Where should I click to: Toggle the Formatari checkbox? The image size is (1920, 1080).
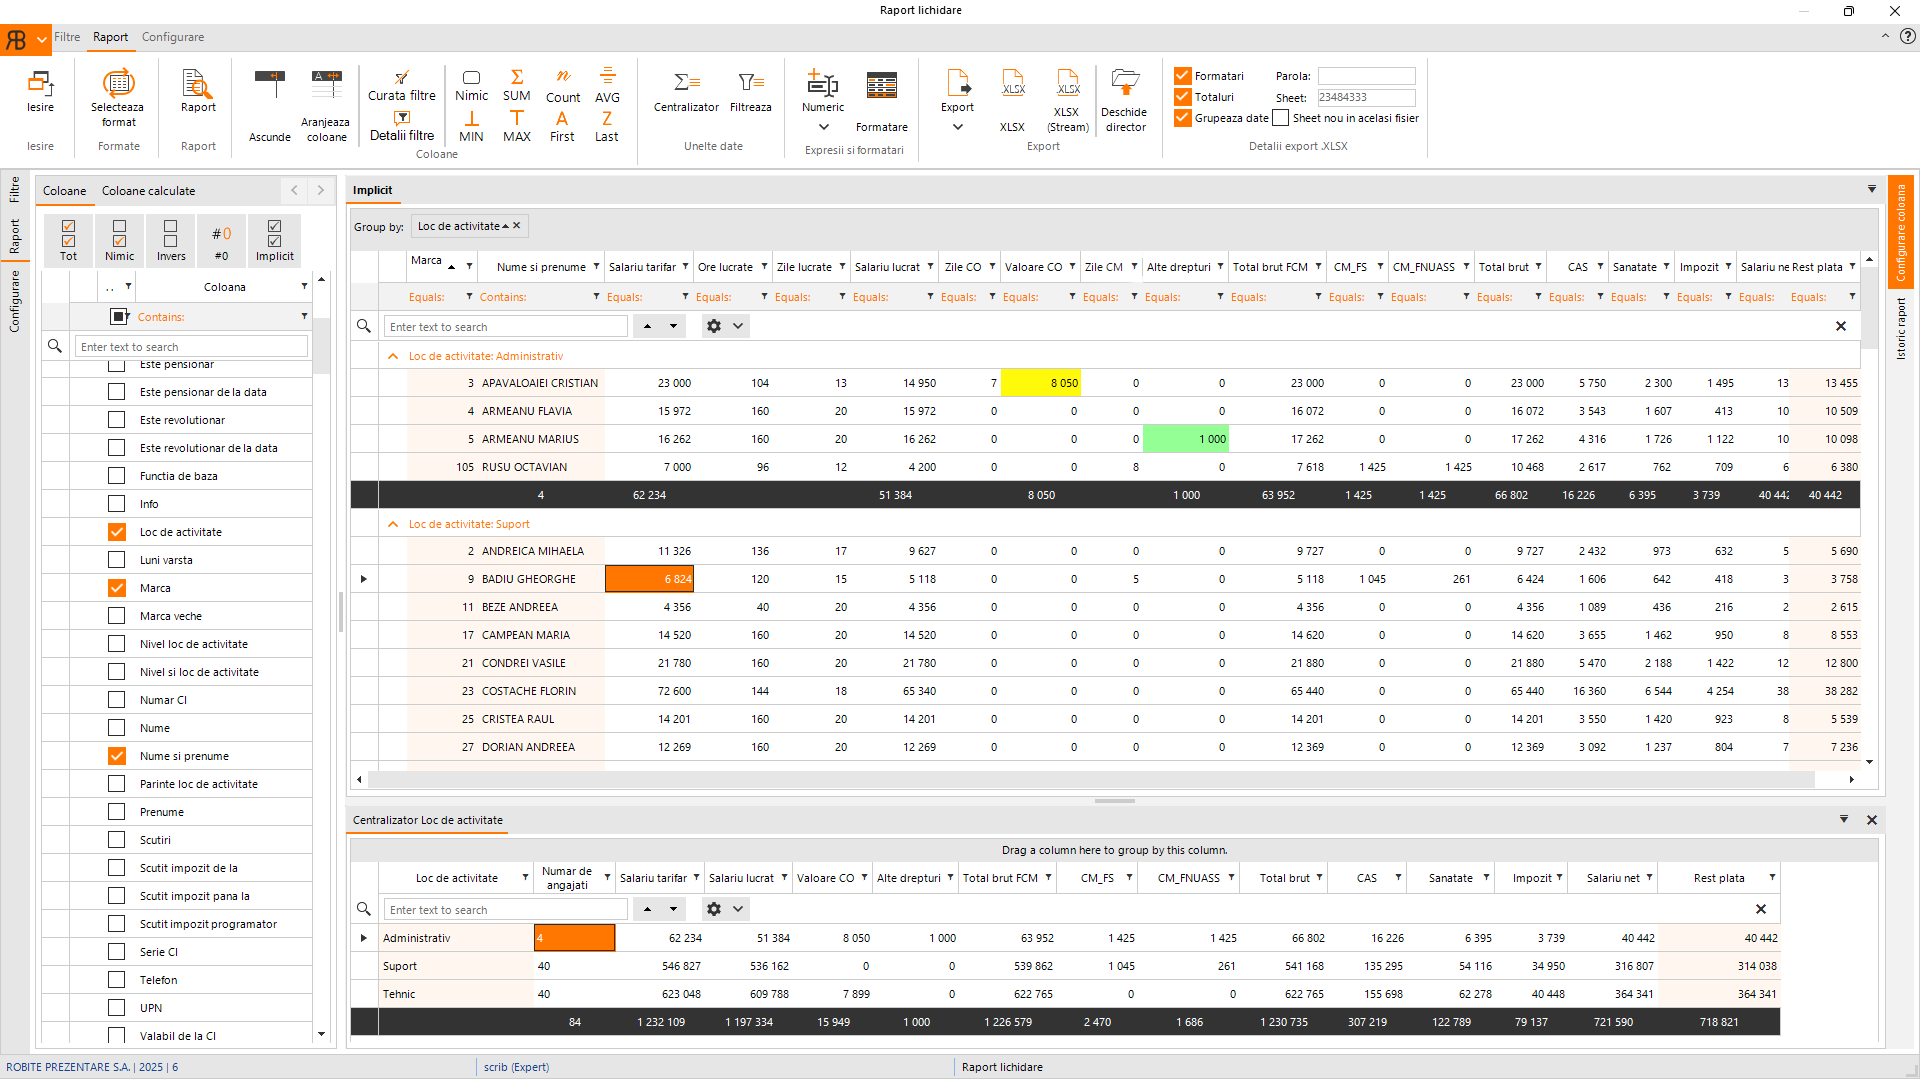click(1183, 76)
